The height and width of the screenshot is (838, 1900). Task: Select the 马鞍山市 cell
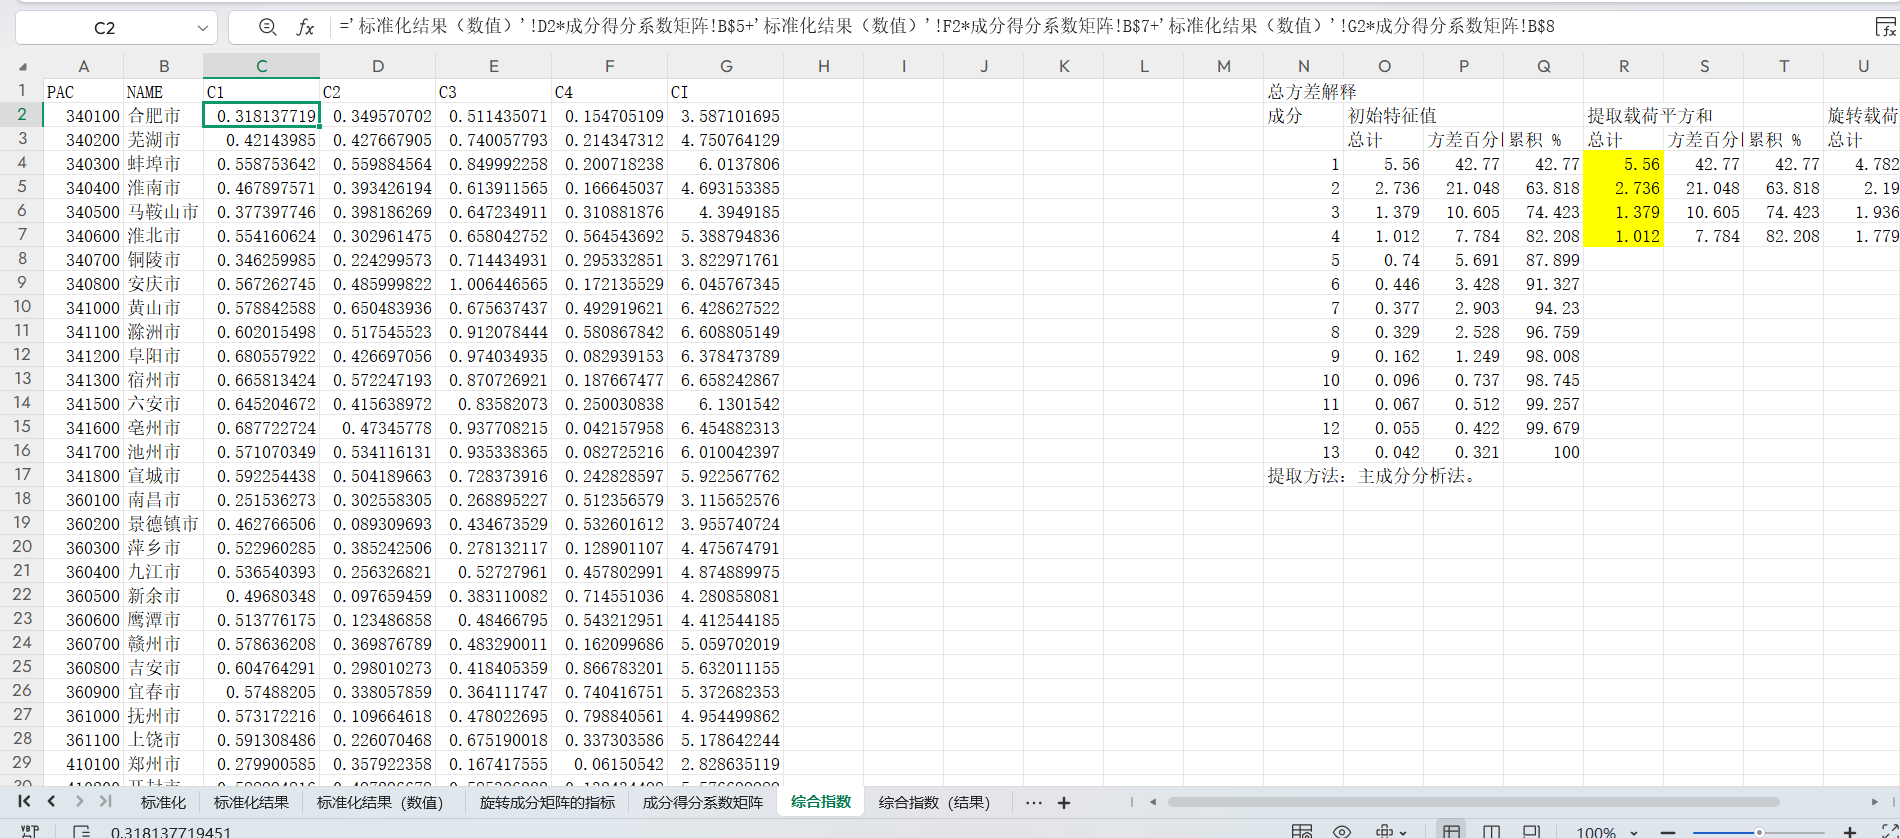(x=163, y=212)
